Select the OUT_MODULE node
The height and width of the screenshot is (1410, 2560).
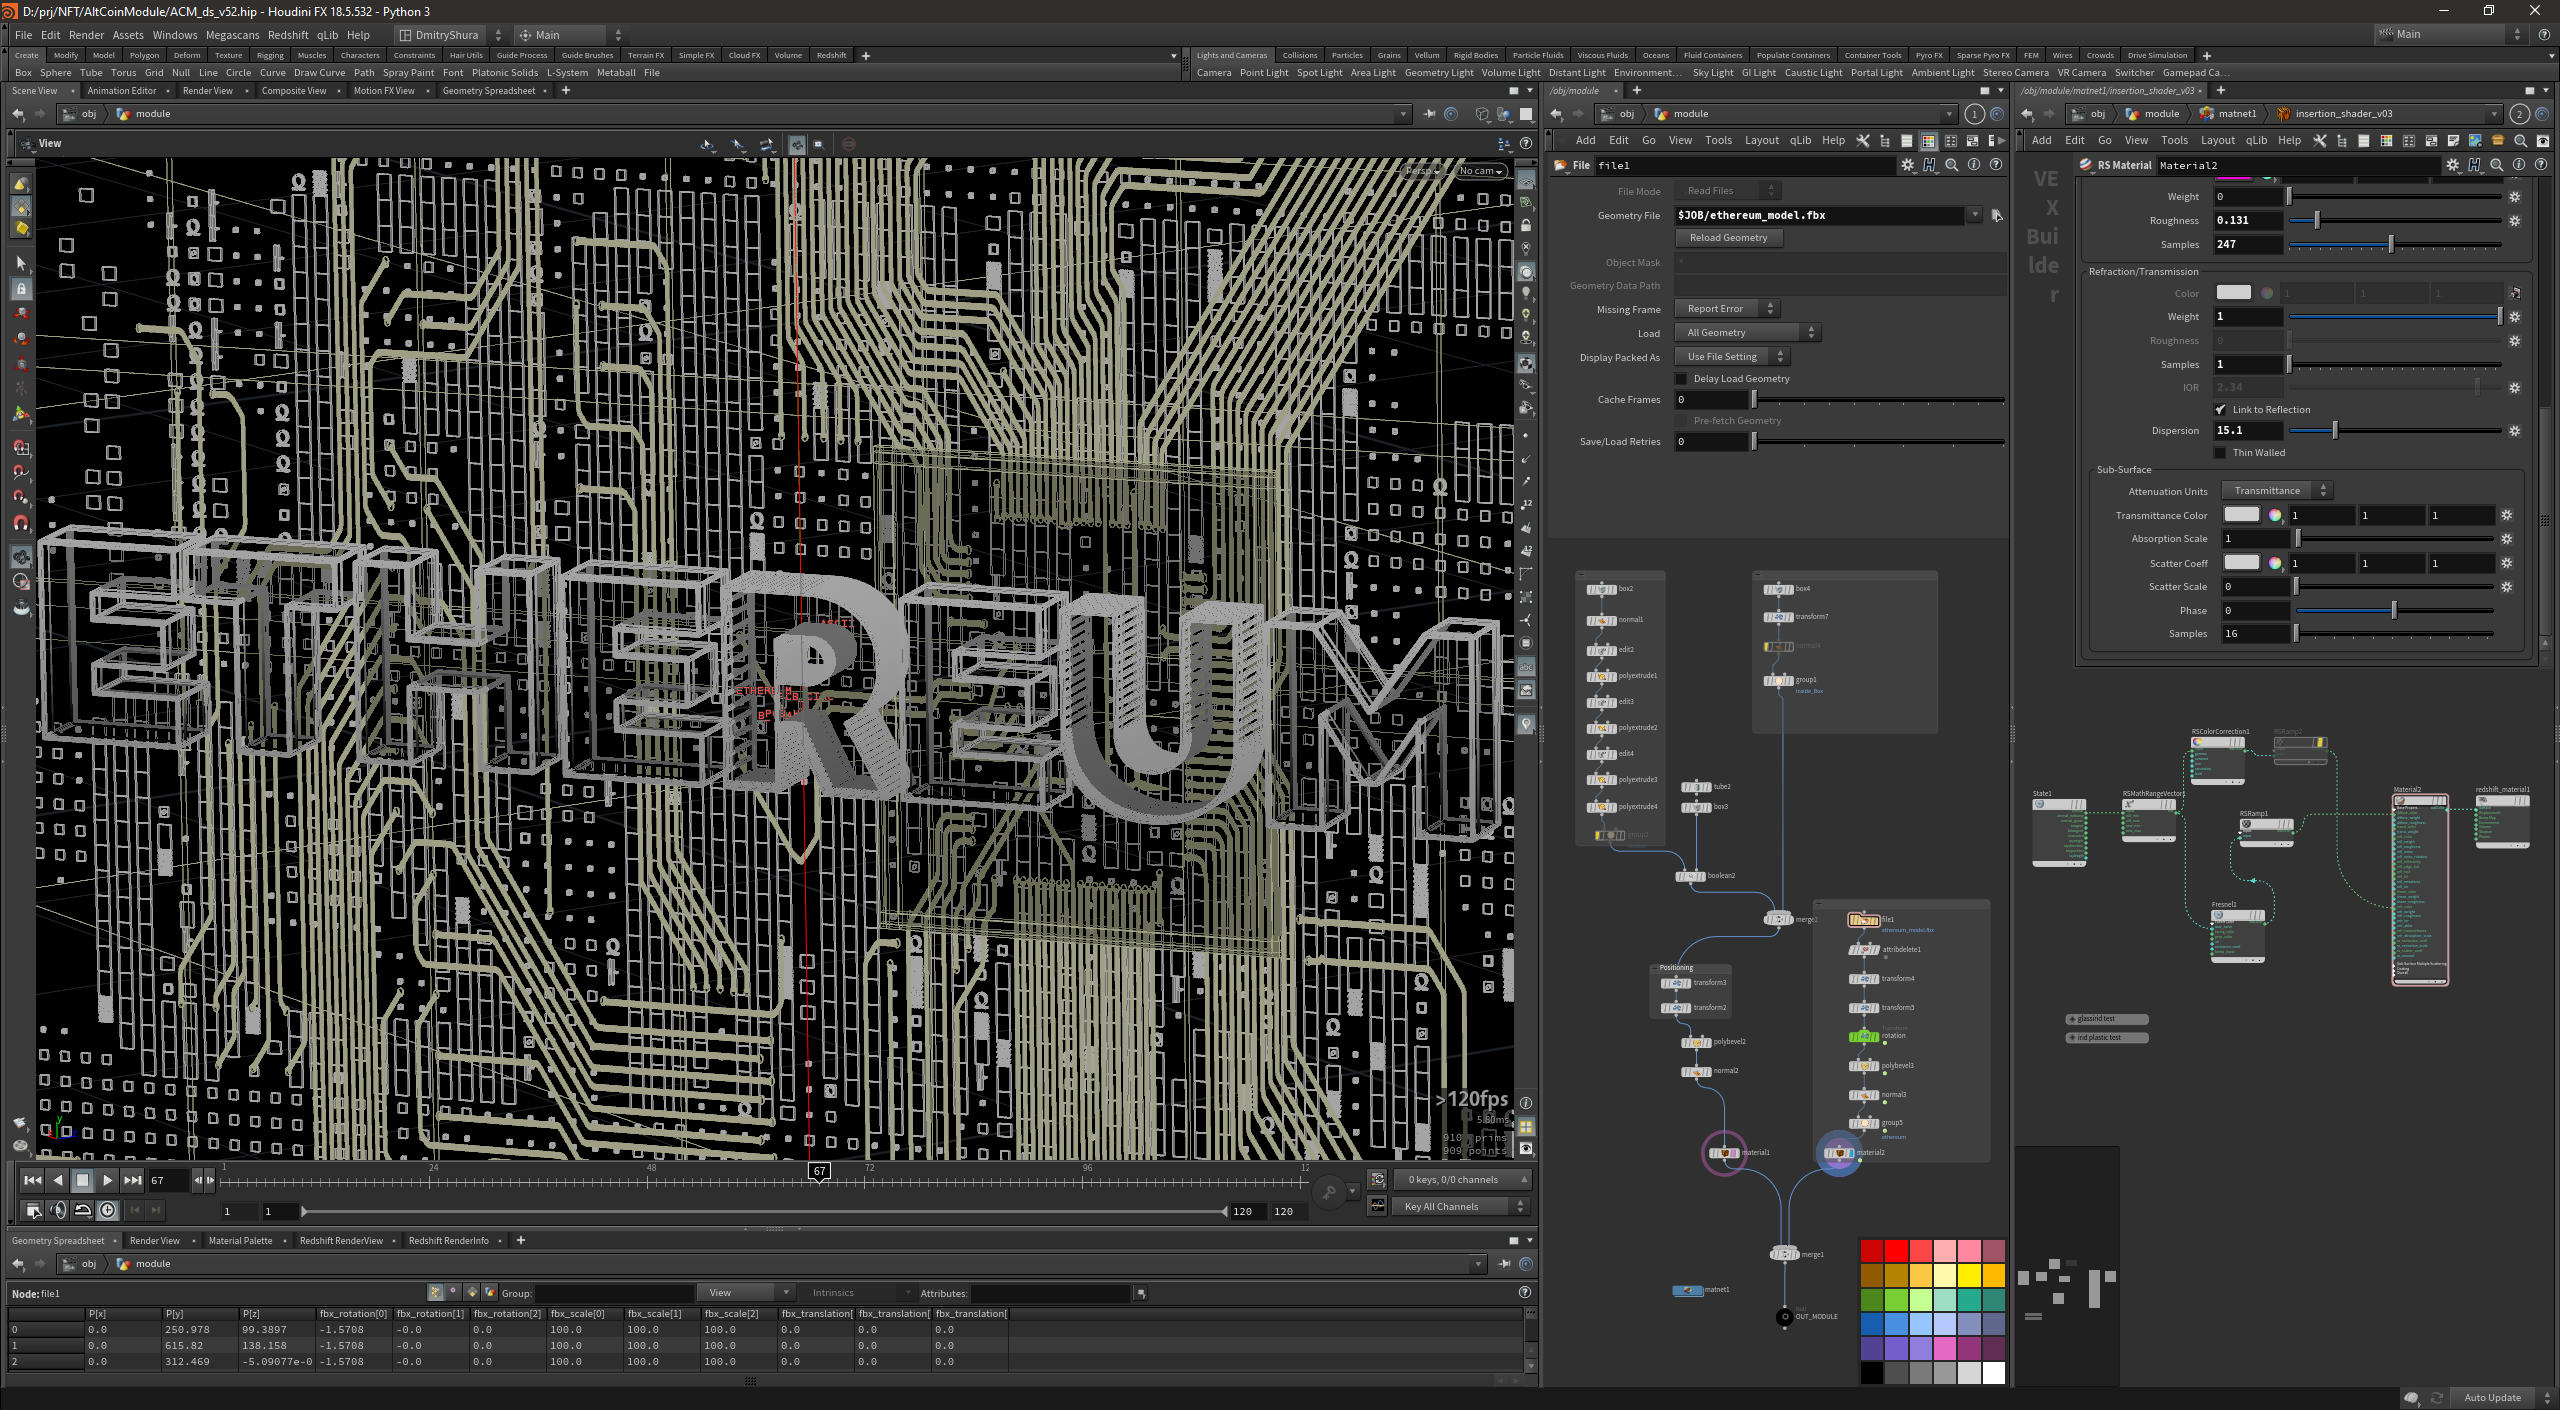point(1784,1316)
